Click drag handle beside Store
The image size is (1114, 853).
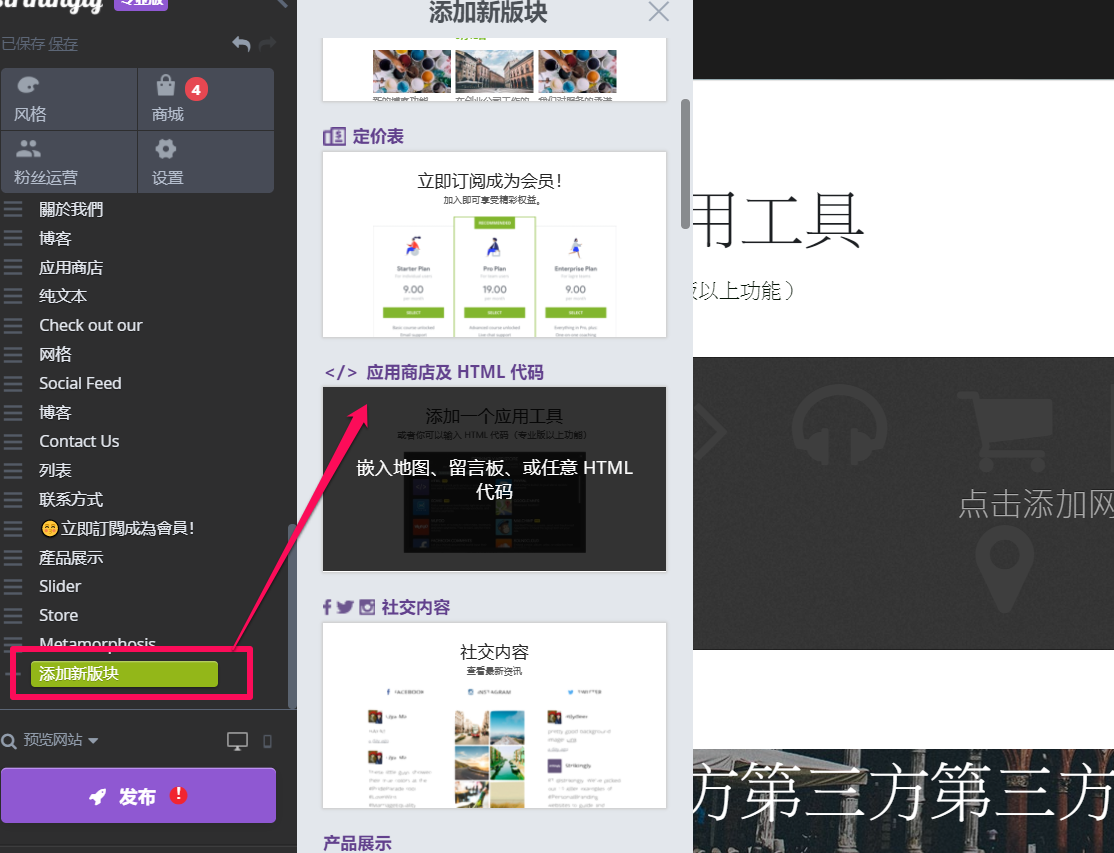coord(13,615)
